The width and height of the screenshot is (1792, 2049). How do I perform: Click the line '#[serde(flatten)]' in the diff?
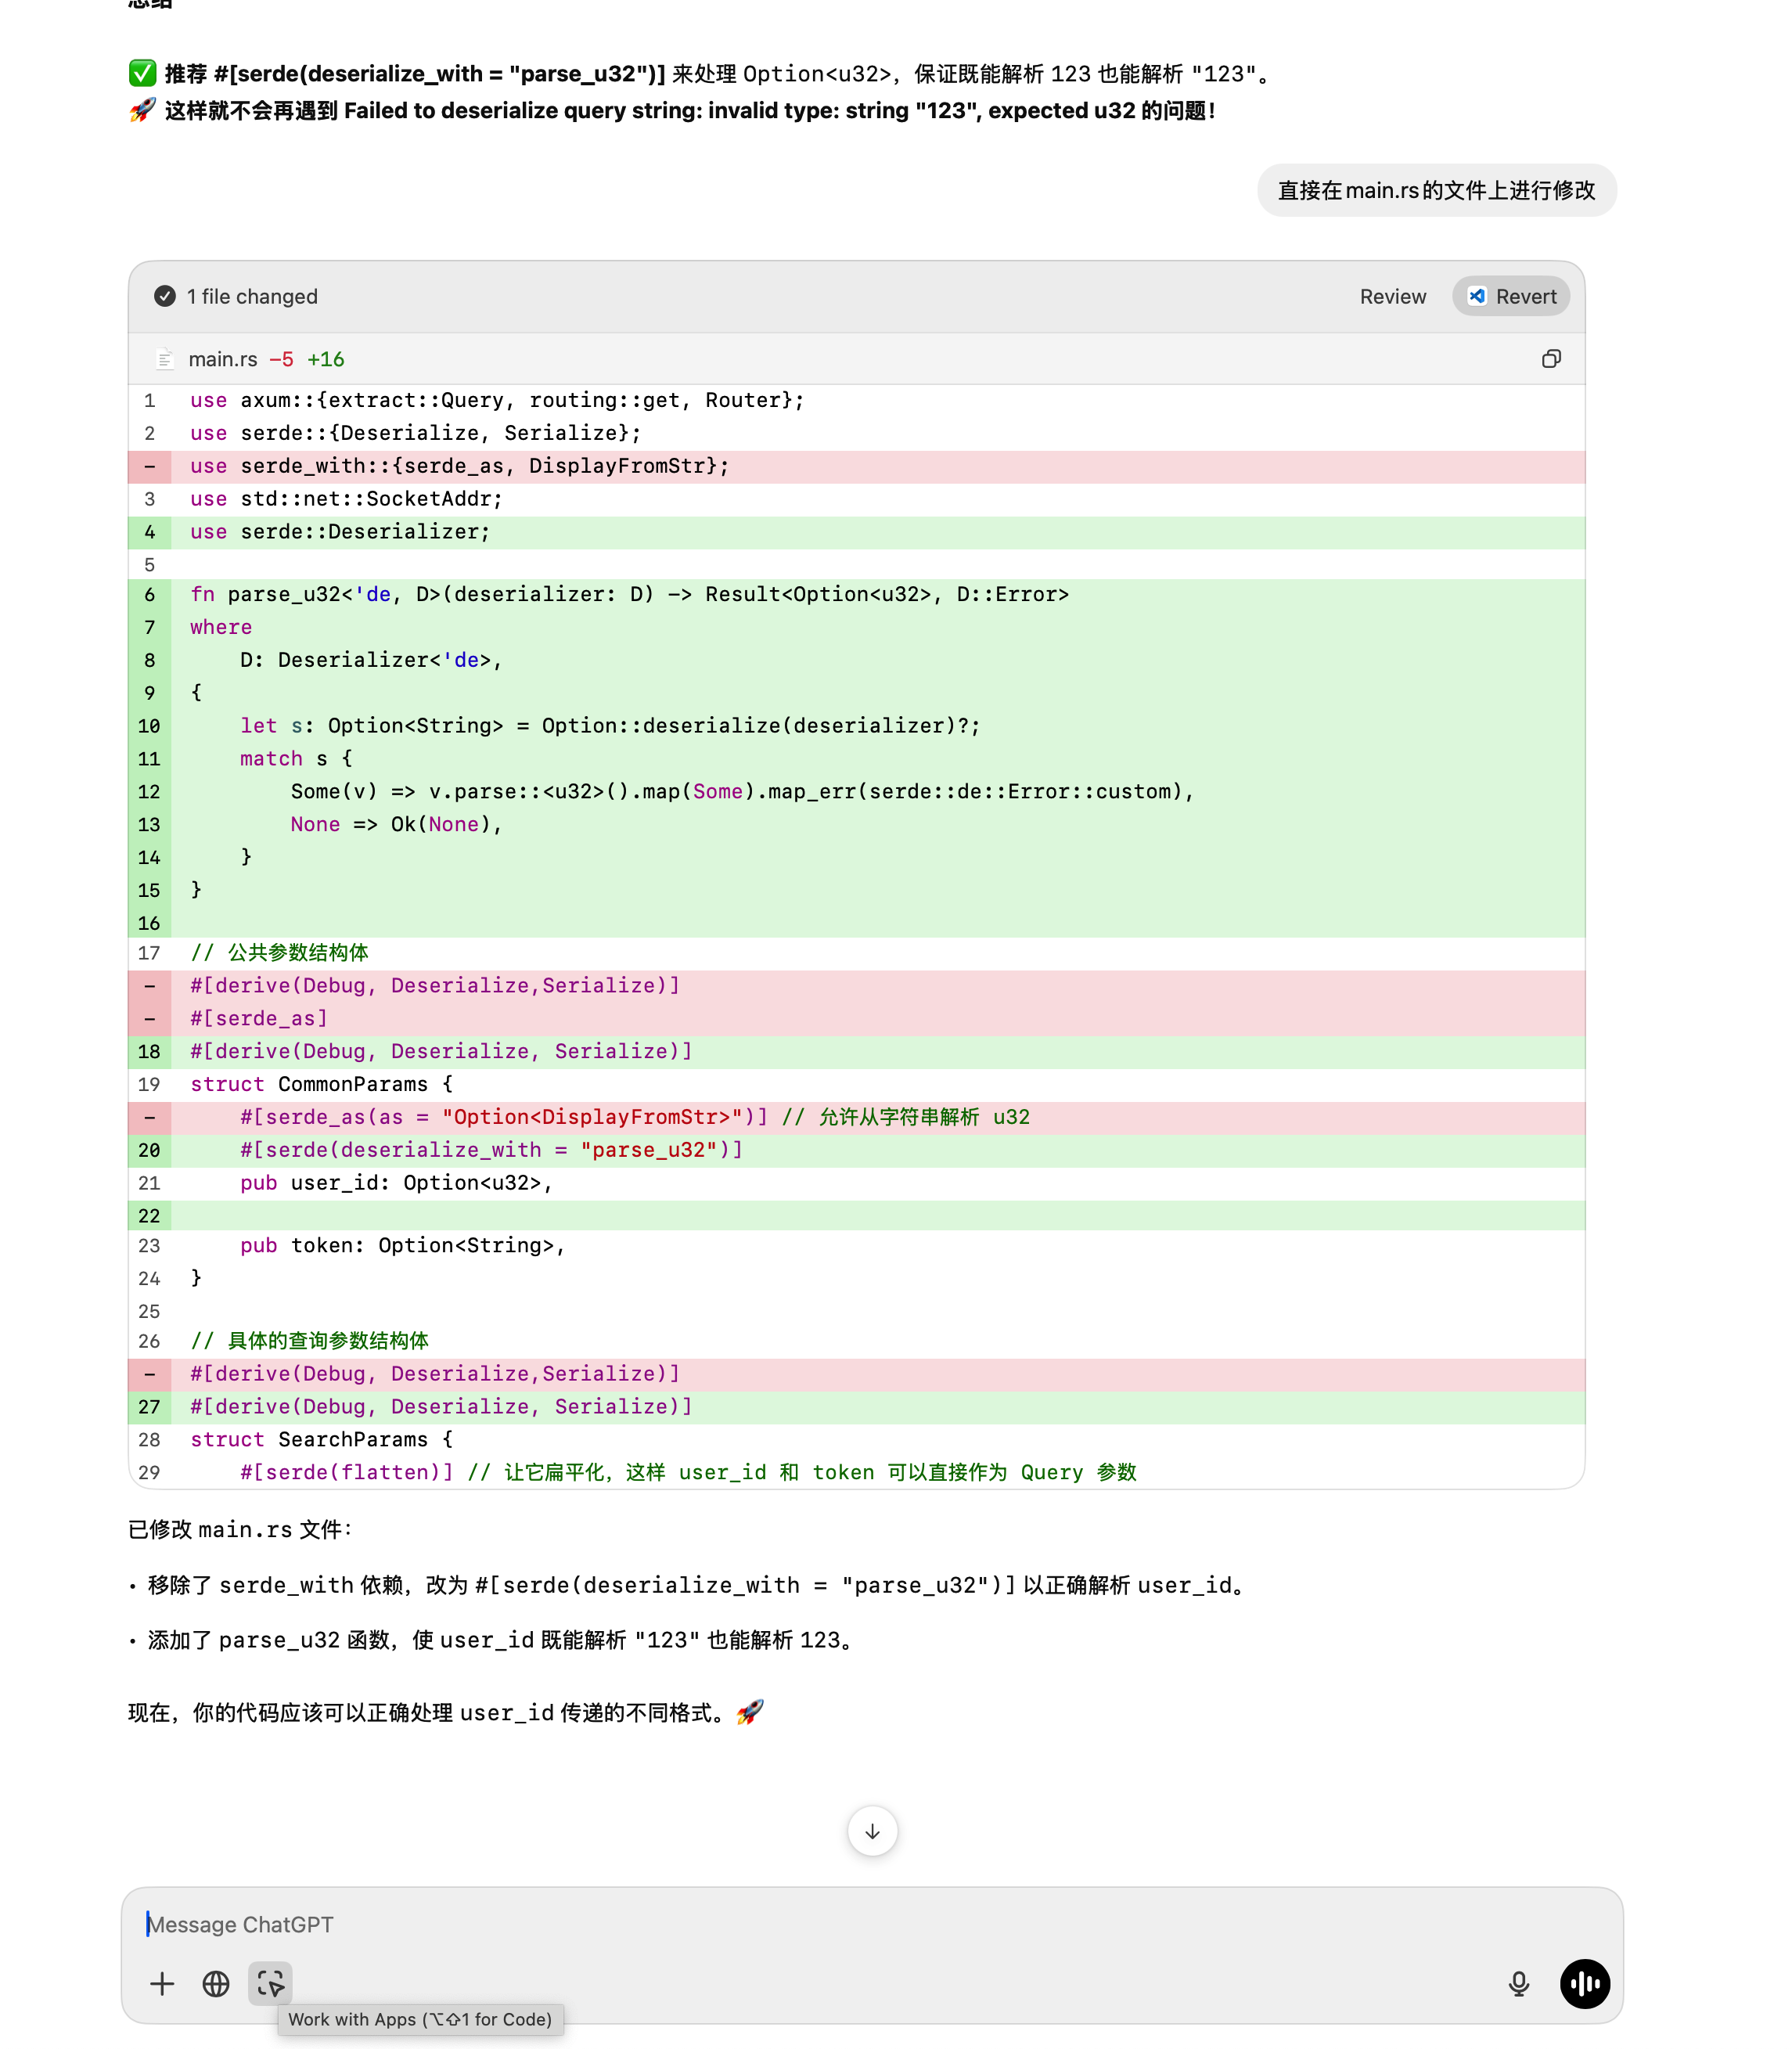click(x=856, y=1472)
